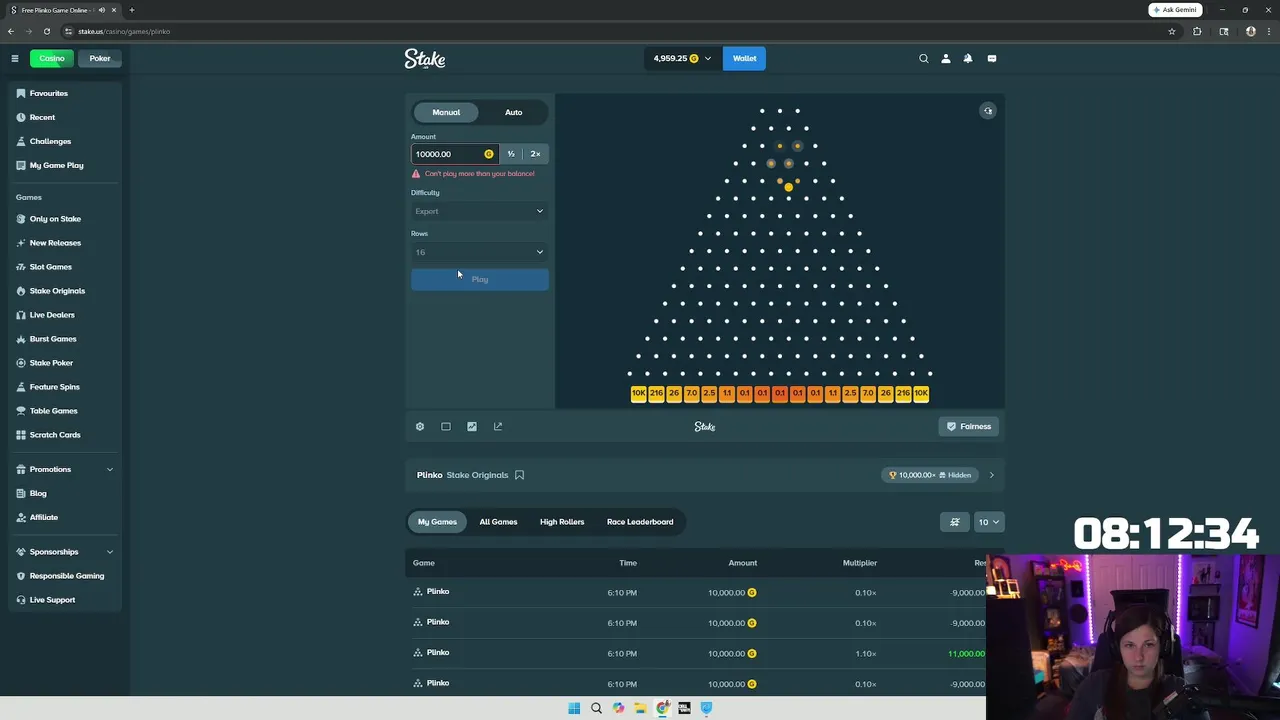This screenshot has width=1280, height=720.
Task: Click the game settings gear icon
Action: [x=420, y=426]
